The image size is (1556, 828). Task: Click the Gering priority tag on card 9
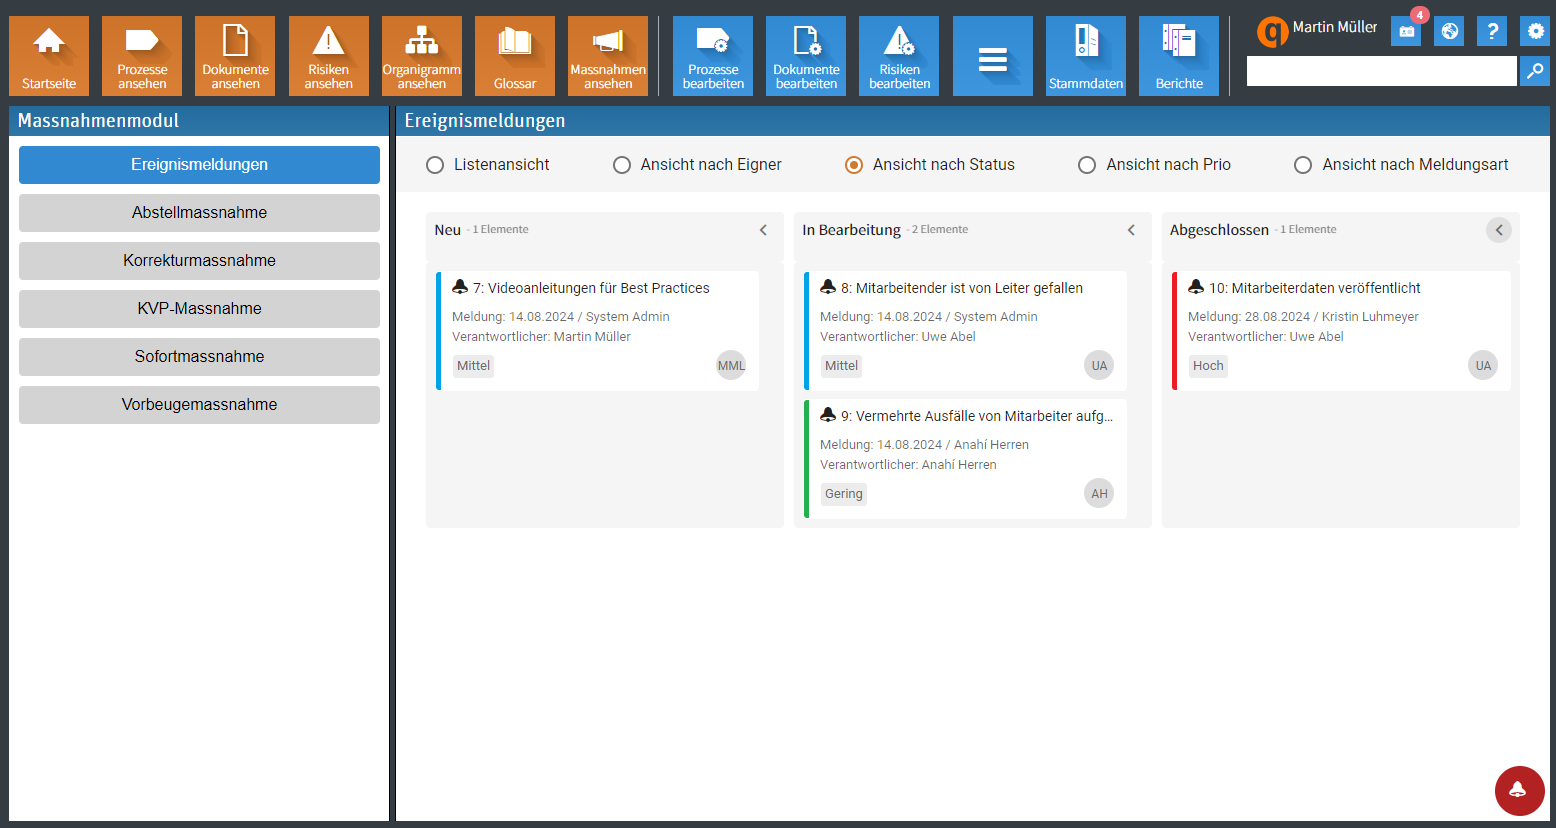tap(843, 494)
